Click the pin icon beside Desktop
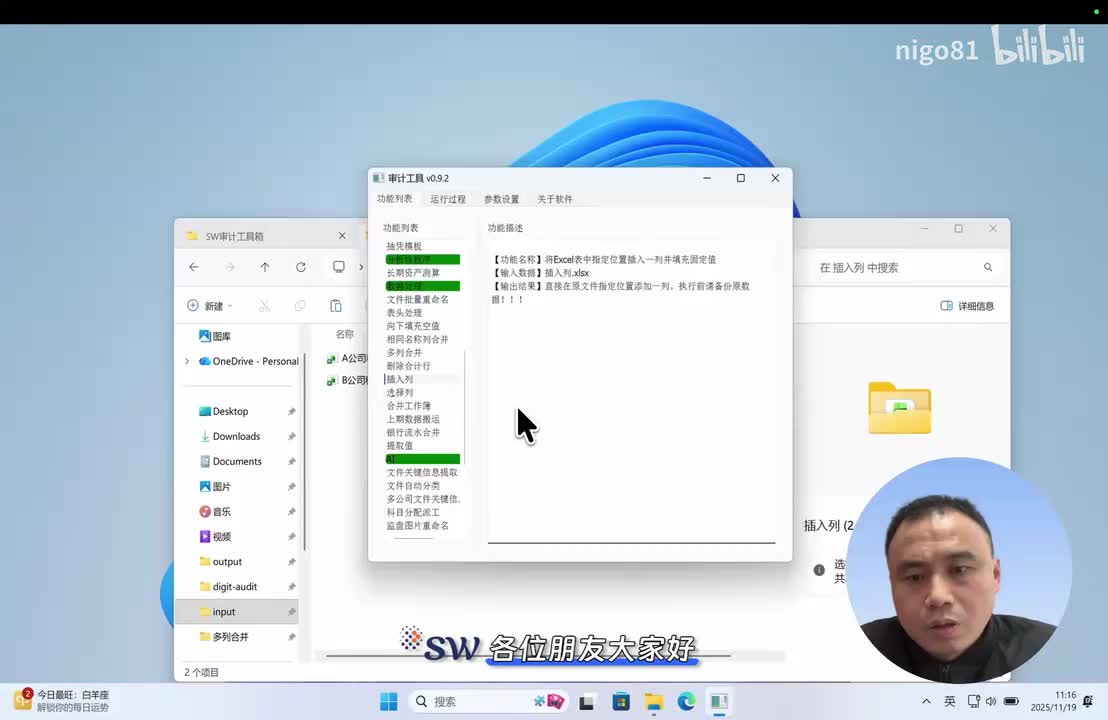 (291, 411)
